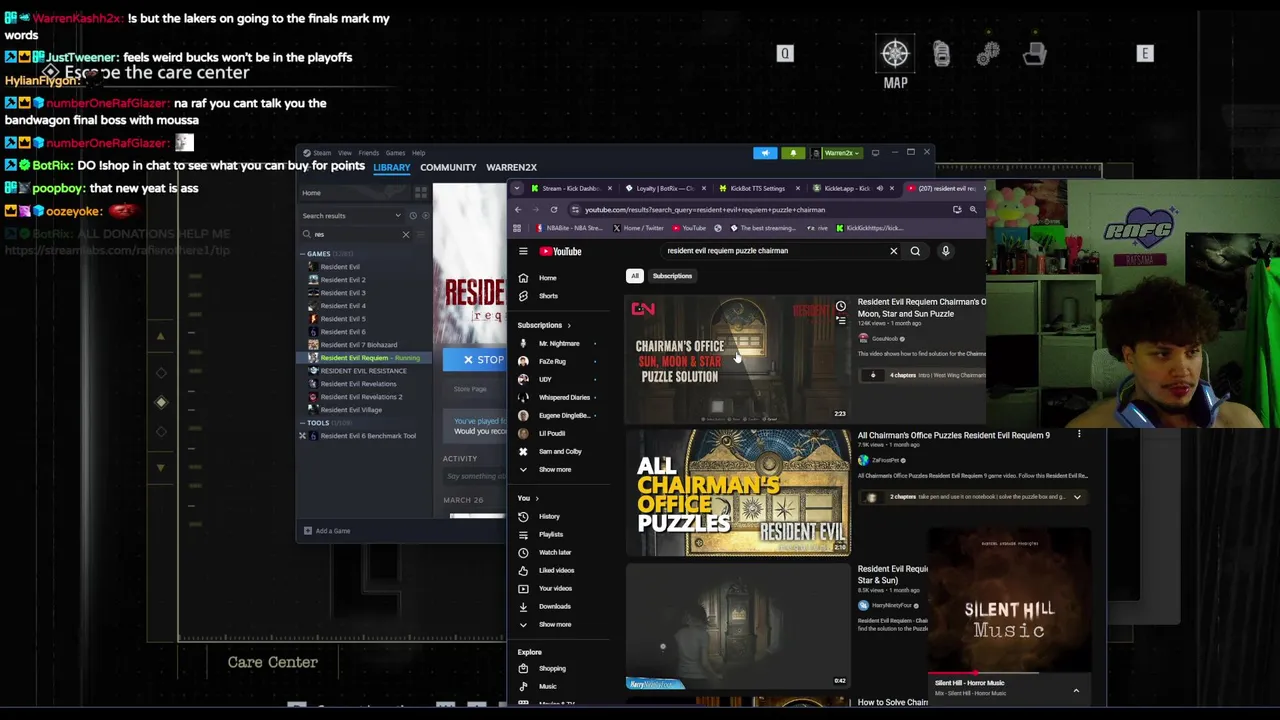Screen dimensions: 1280x720
Task: Open three-dot menu for All Chairman's Office Puzzles
Action: pyautogui.click(x=1079, y=435)
